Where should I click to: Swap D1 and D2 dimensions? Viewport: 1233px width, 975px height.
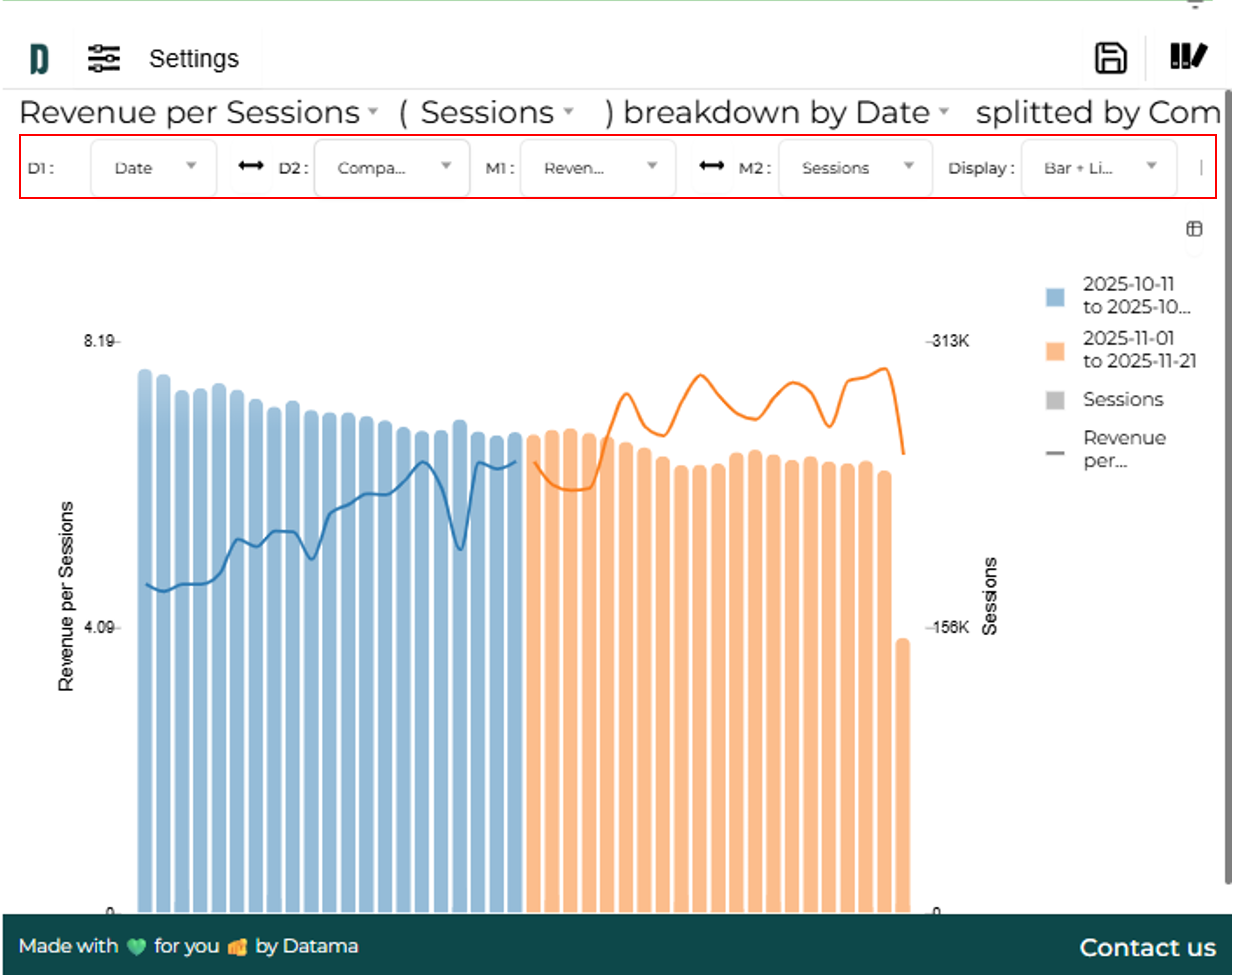(x=251, y=166)
